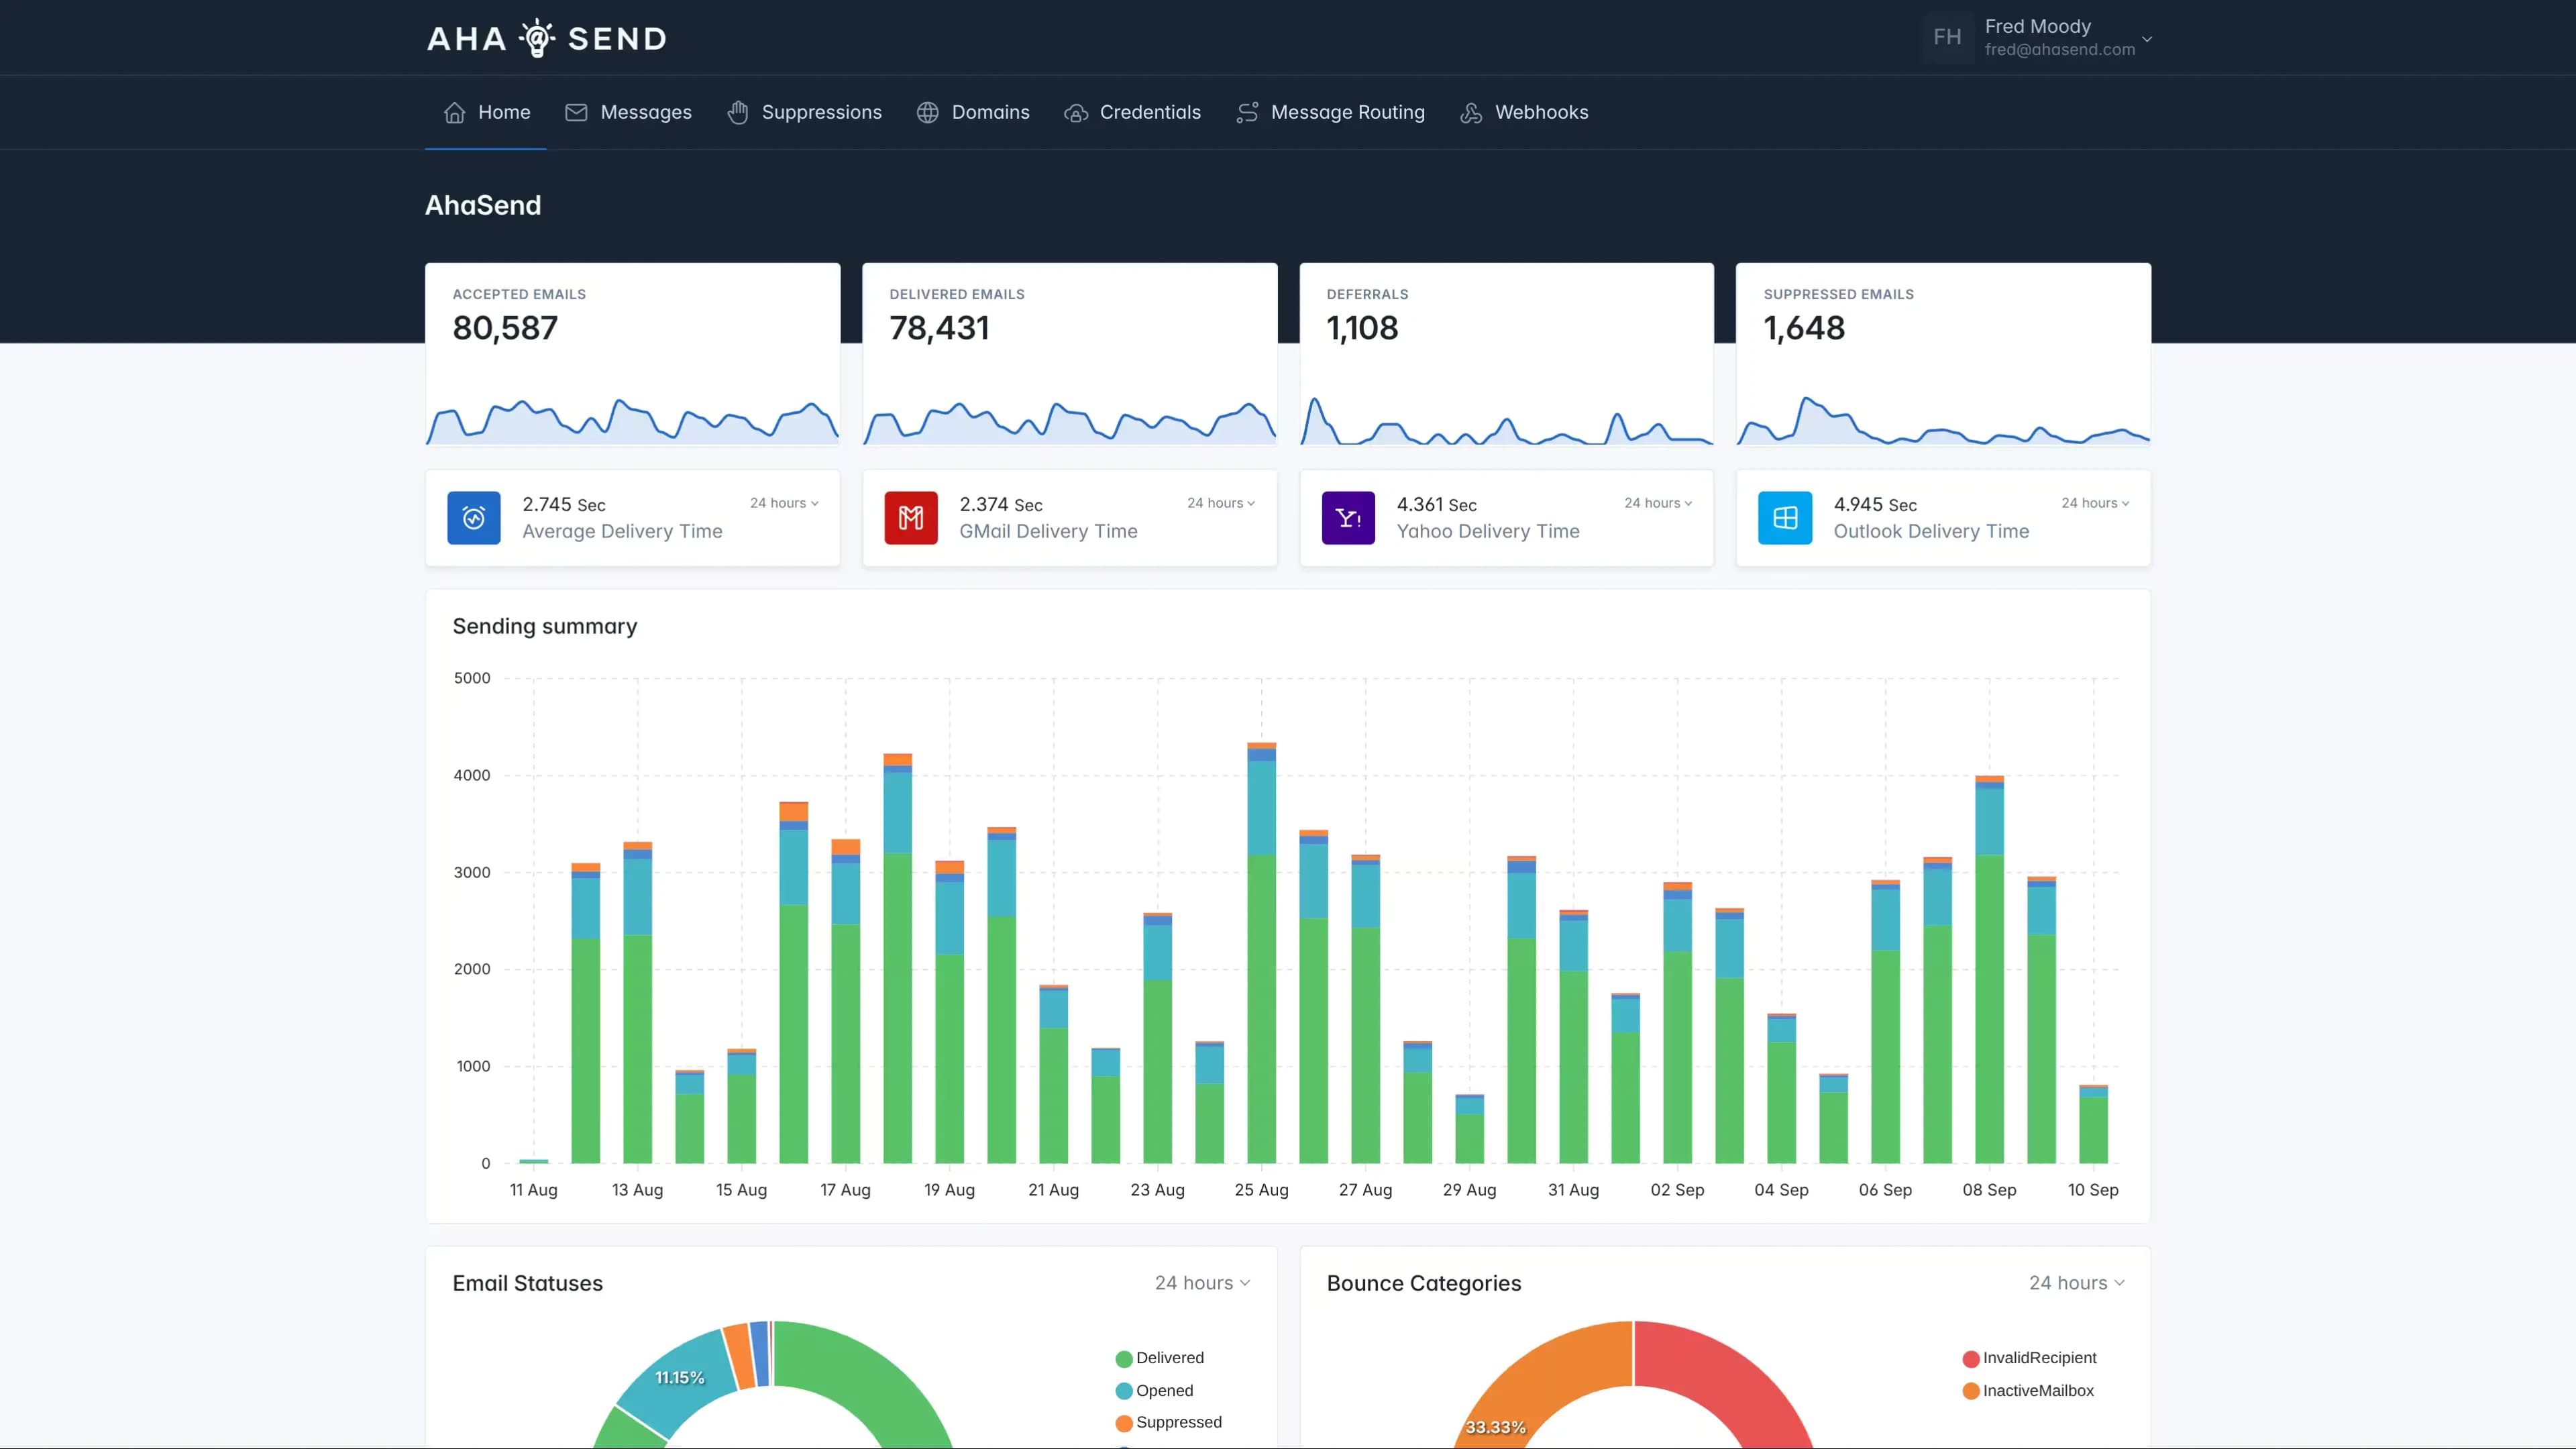Select the Domains globe icon
The height and width of the screenshot is (1449, 2576).
pos(927,112)
